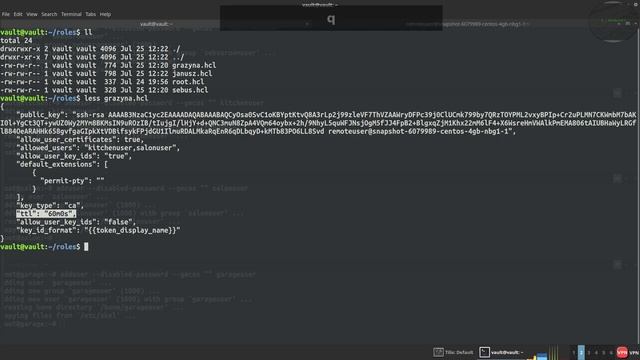Open the File menu
Screen dimensions: 640x360
(x=6, y=14)
